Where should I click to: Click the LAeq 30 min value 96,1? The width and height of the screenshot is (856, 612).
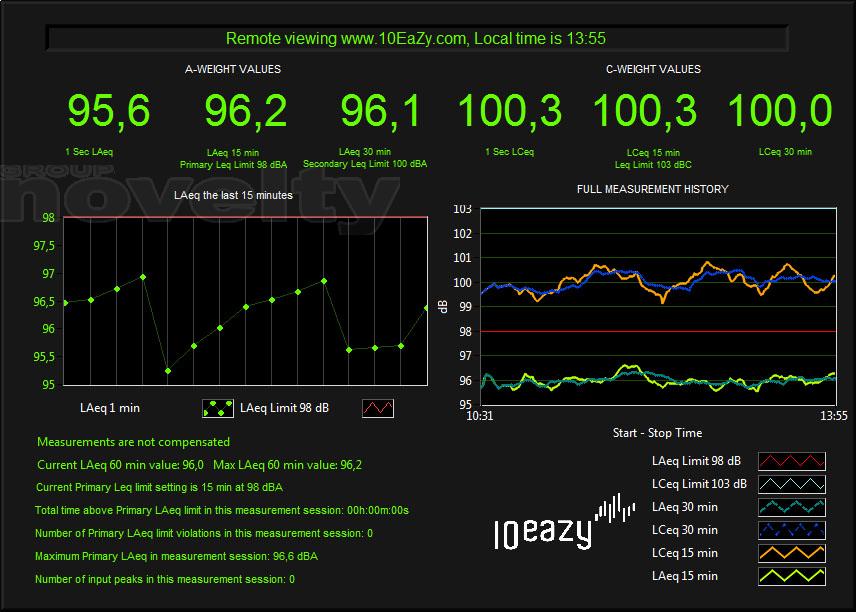click(381, 111)
